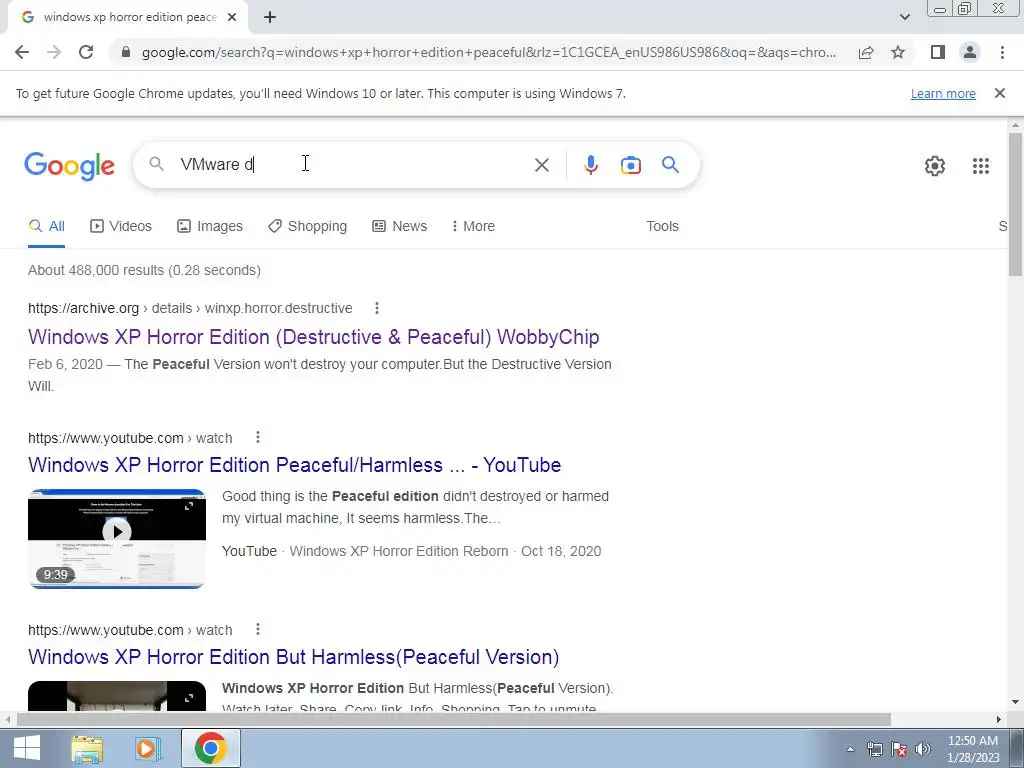Screen dimensions: 1024x768
Task: View site info via padlock icon
Action: point(126,52)
